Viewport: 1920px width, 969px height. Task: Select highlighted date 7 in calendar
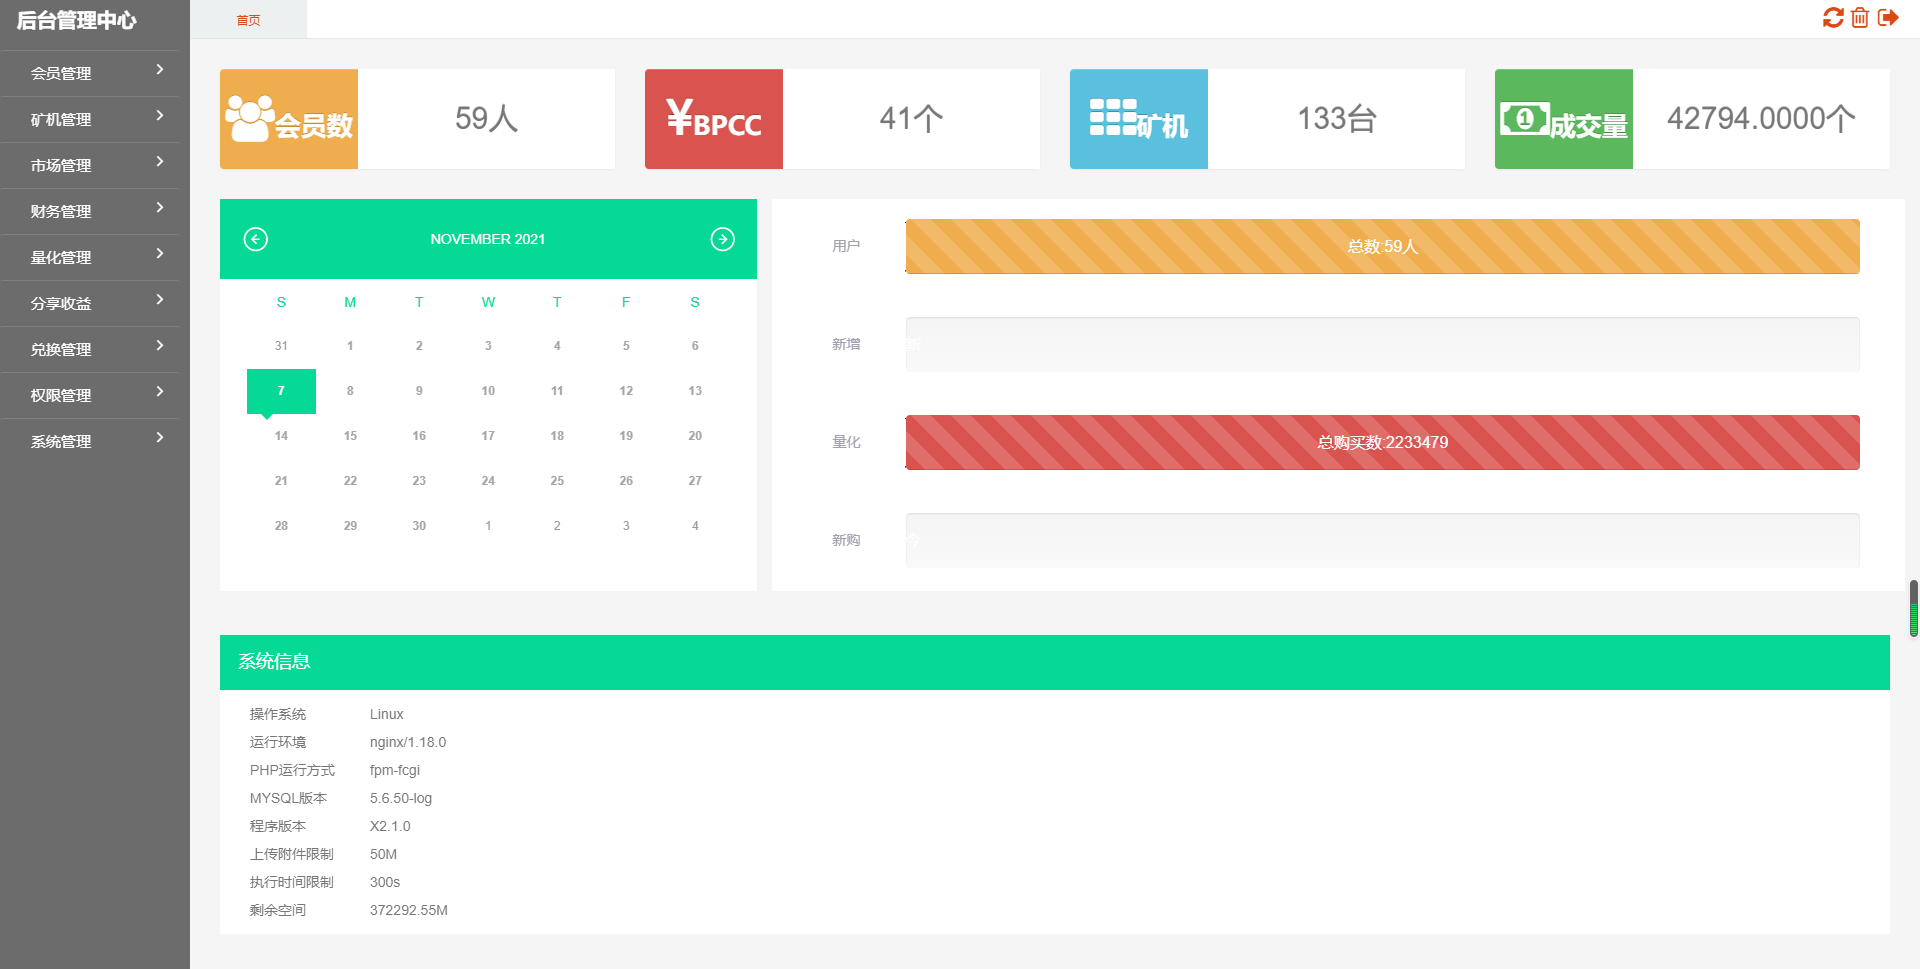point(281,391)
